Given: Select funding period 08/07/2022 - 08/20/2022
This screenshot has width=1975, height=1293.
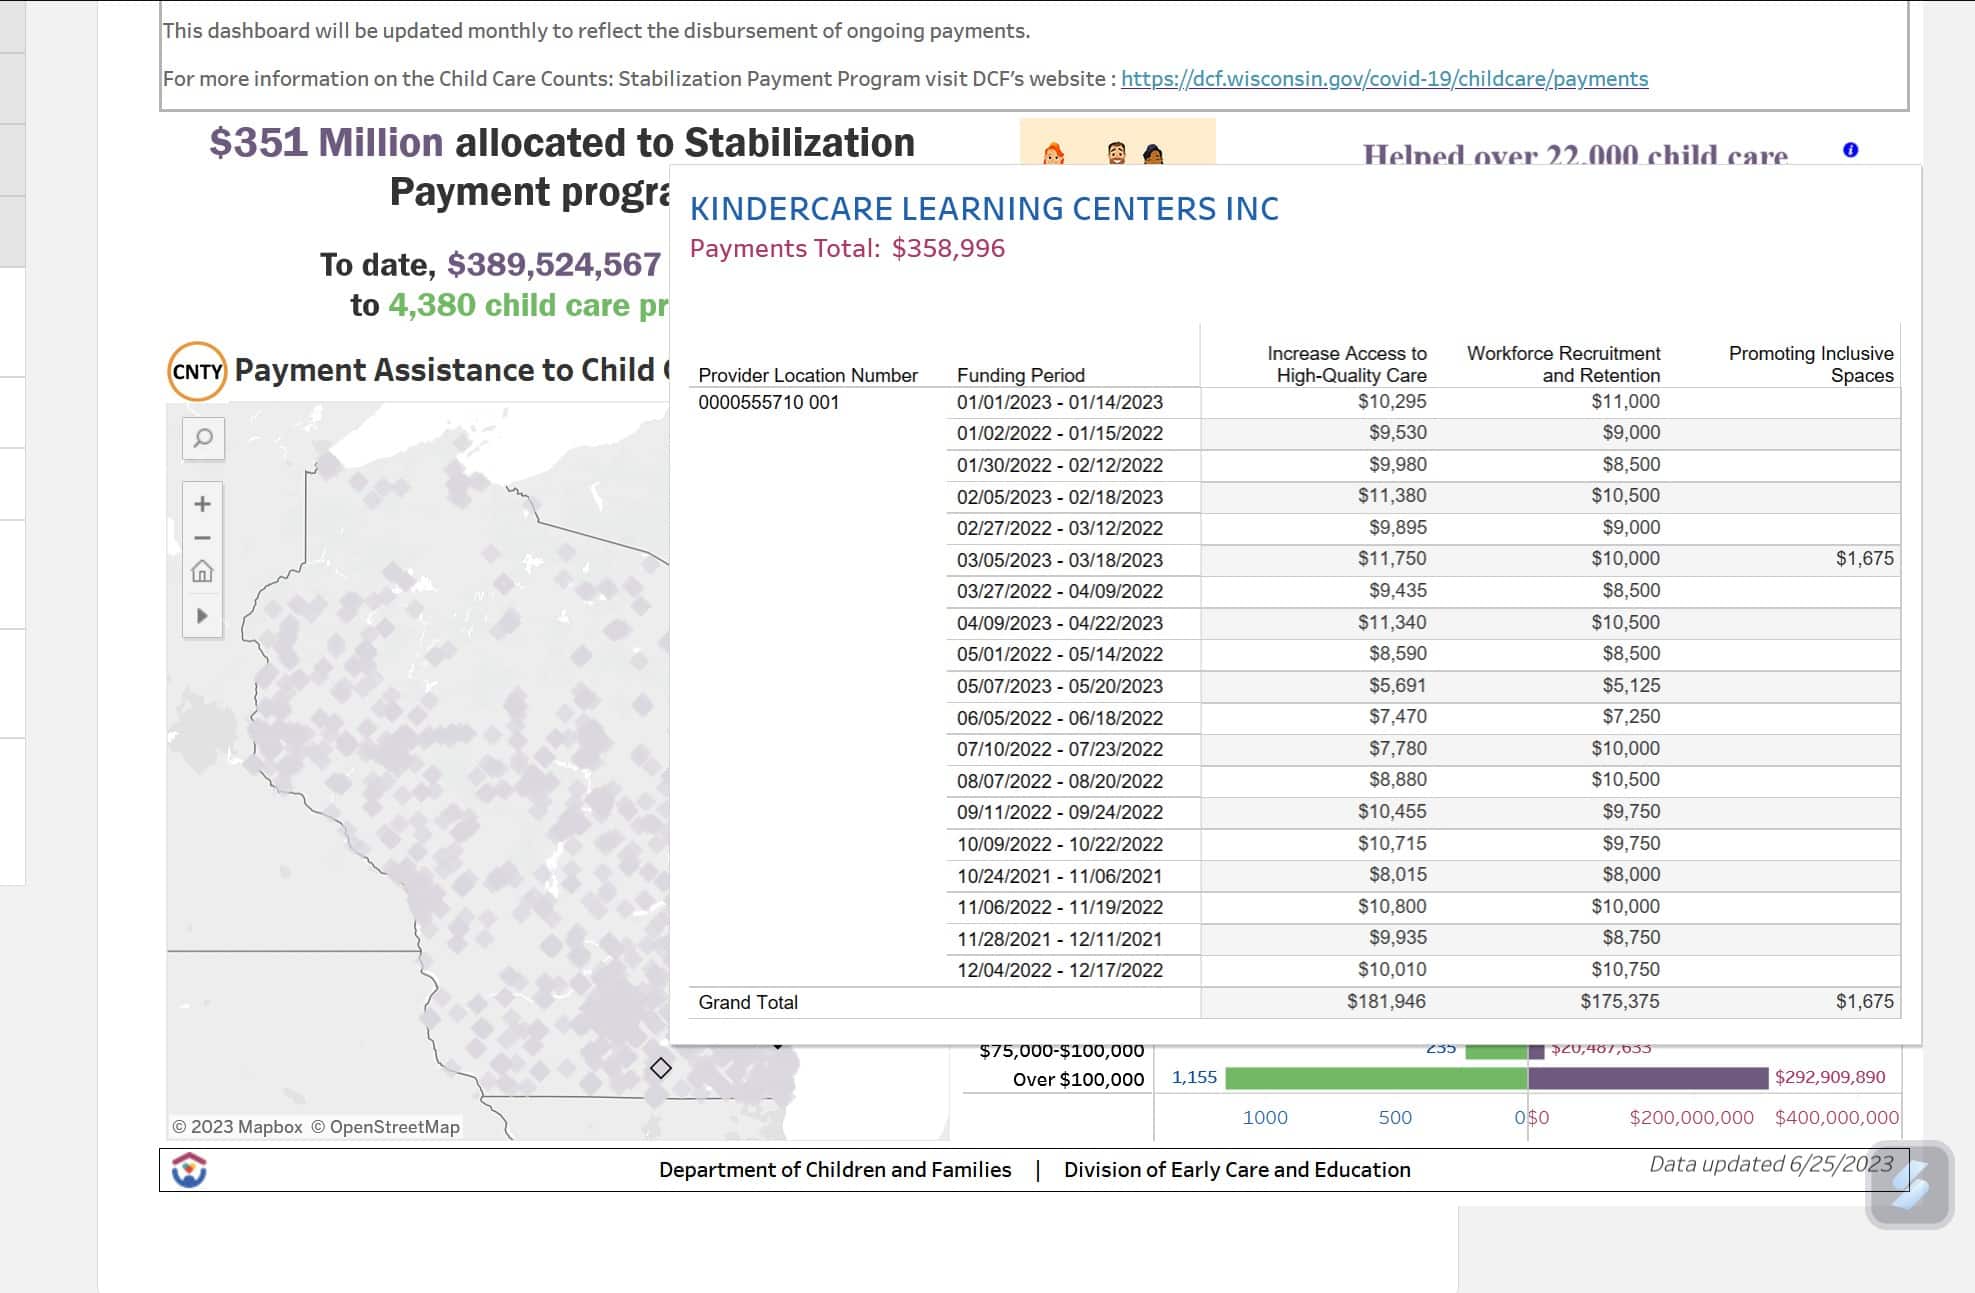Looking at the screenshot, I should click(x=1059, y=781).
